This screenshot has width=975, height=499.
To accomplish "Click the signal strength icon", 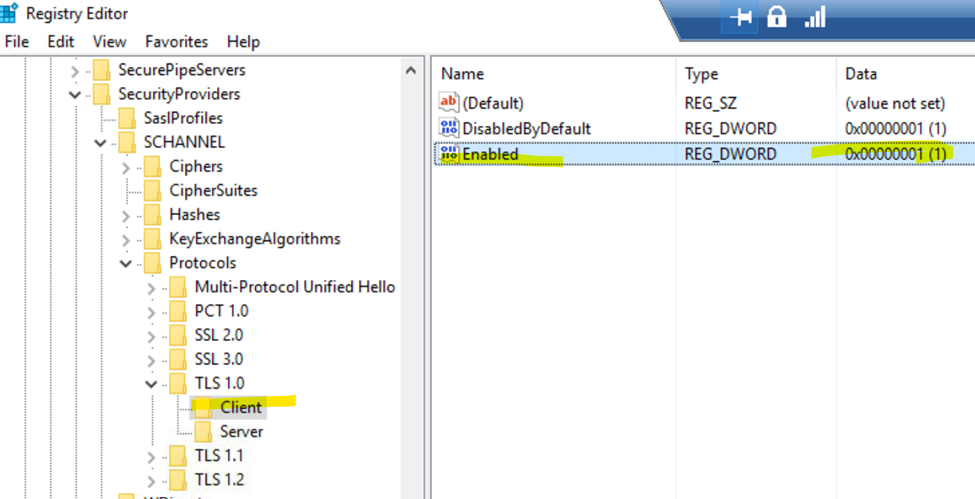I will coord(815,17).
